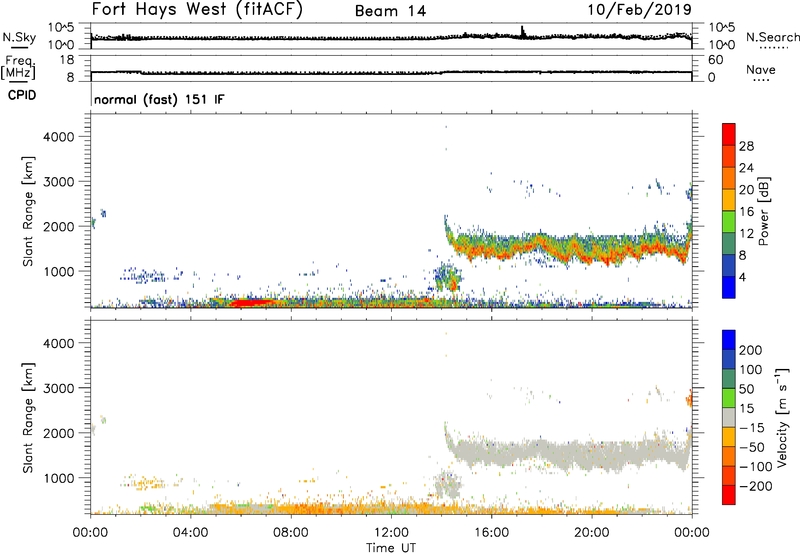This screenshot has height=554, width=800.
Task: Click the blue 4 dB power colorbar segment
Action: (x=729, y=287)
